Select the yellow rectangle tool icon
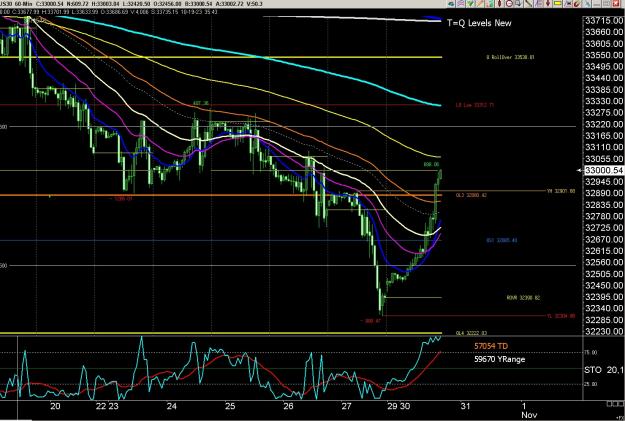 (558, 4)
